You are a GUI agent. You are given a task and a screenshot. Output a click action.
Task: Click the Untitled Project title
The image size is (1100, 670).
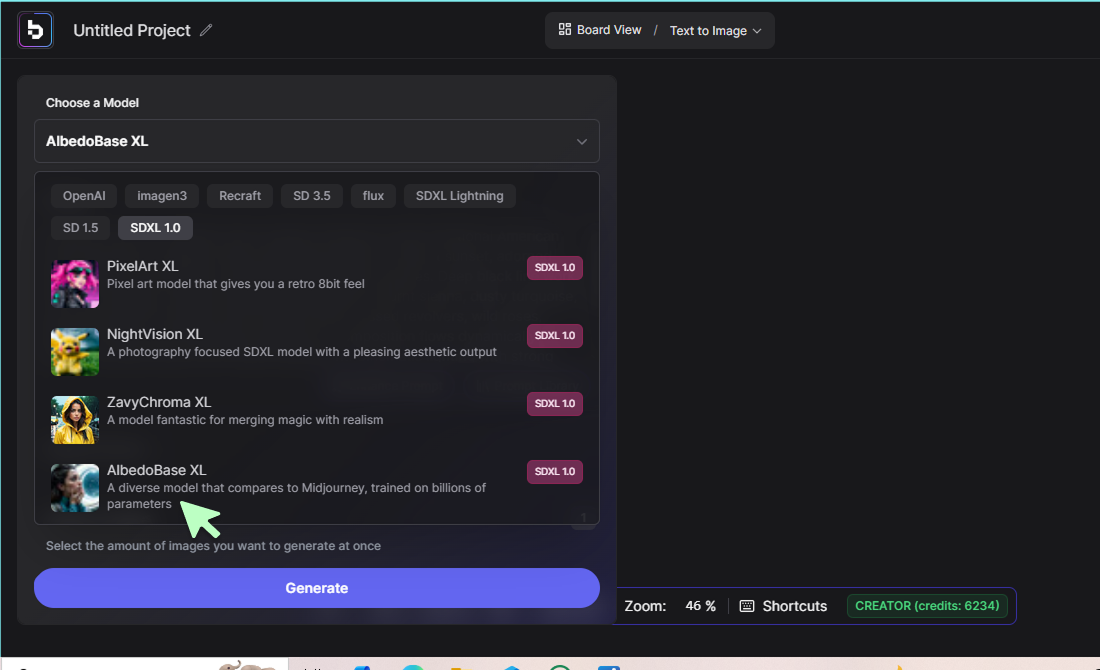click(132, 30)
